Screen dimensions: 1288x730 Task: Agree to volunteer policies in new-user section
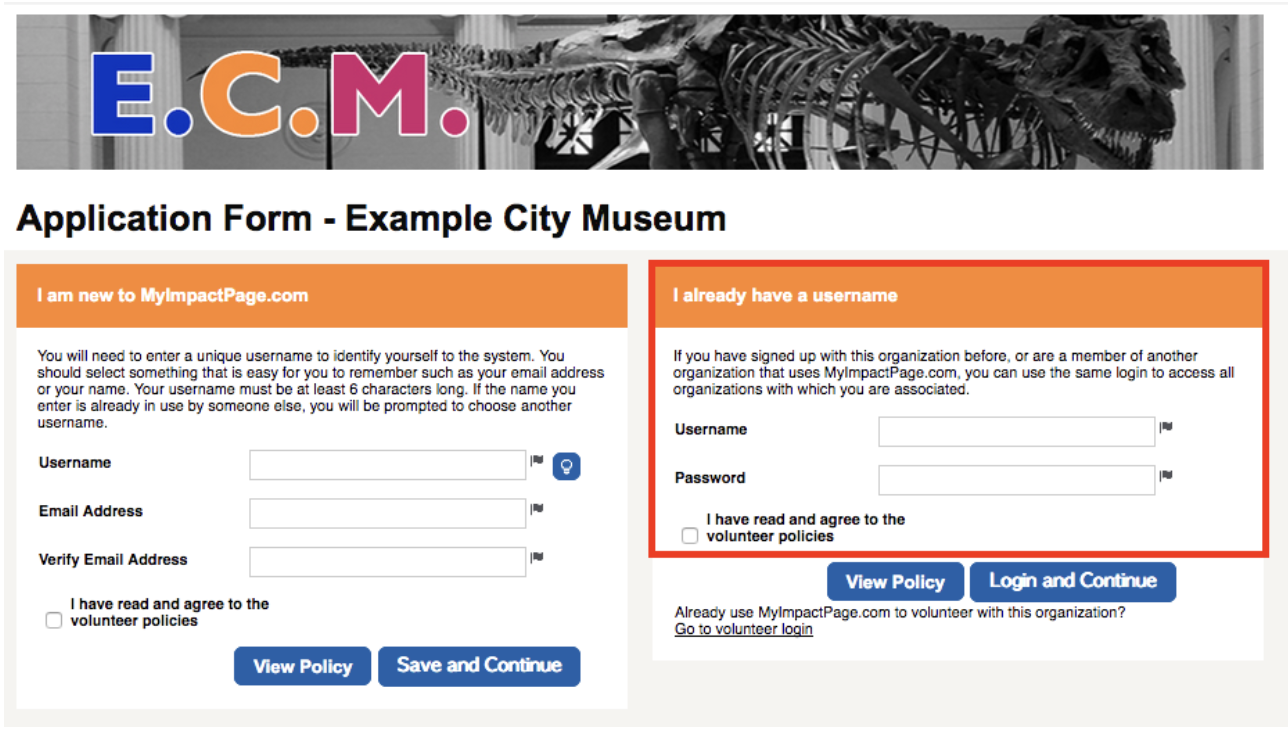click(54, 621)
